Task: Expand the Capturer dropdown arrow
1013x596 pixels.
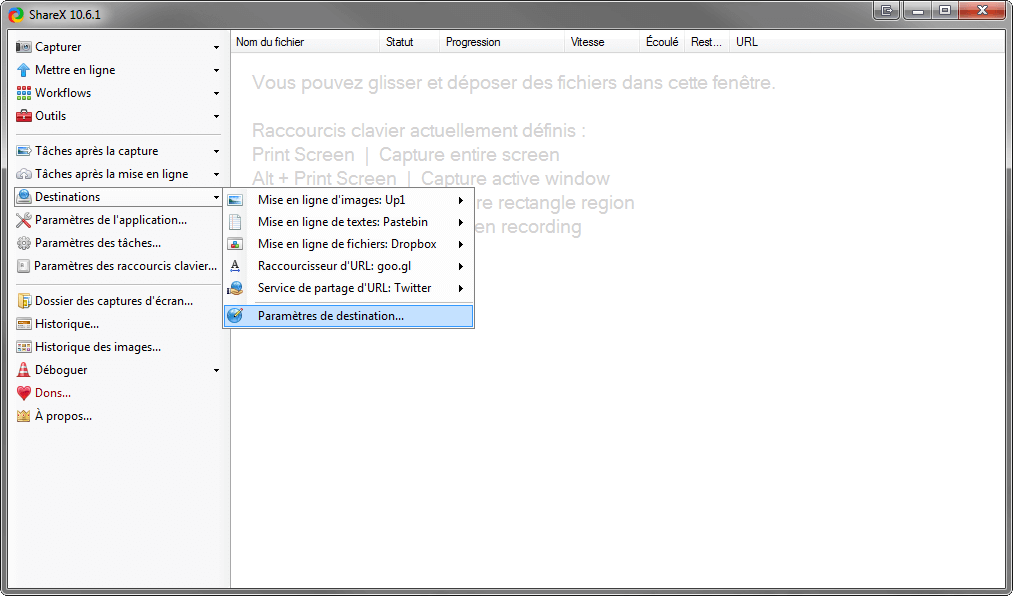Action: [216, 47]
